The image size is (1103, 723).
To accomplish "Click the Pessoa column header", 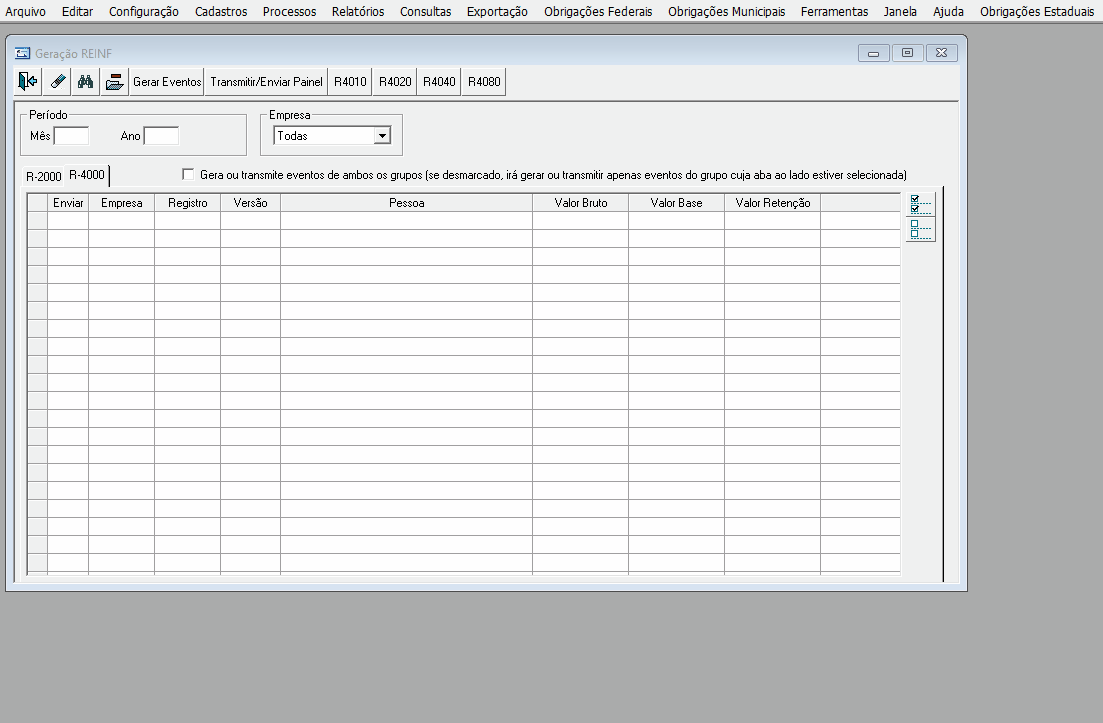I will 407,203.
